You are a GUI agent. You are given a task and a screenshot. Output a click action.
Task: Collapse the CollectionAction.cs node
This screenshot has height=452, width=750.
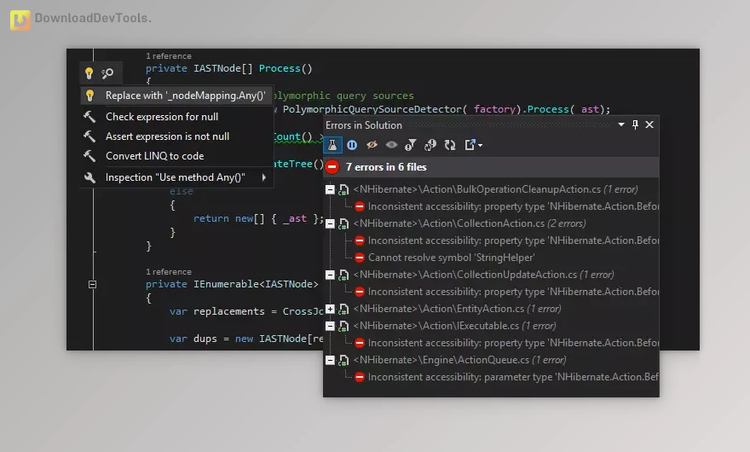coord(330,223)
